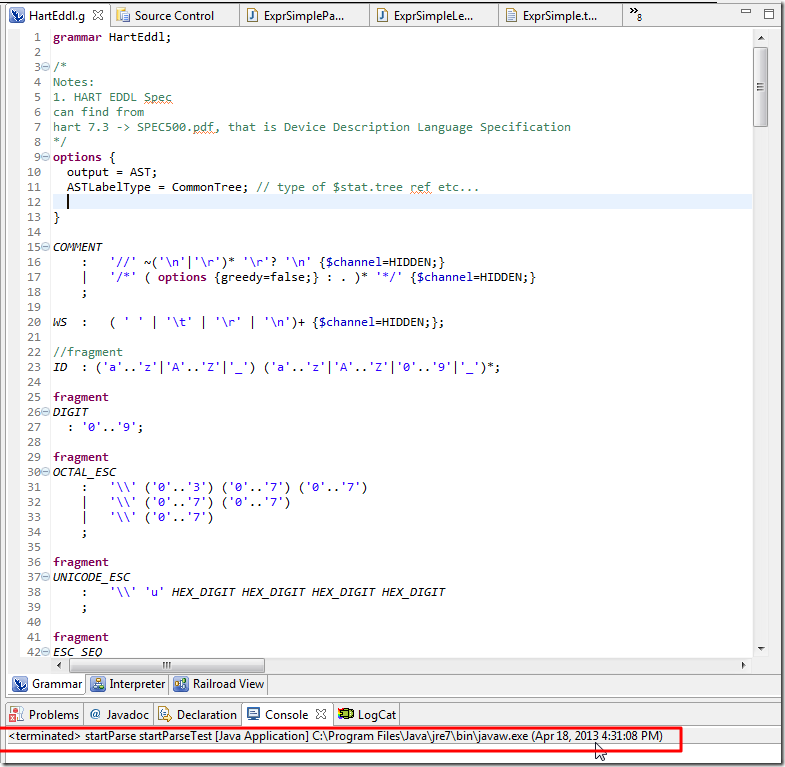This screenshot has height=767, width=785.
Task: Click the first HEX_DIGIT on line 38
Action: point(203,592)
